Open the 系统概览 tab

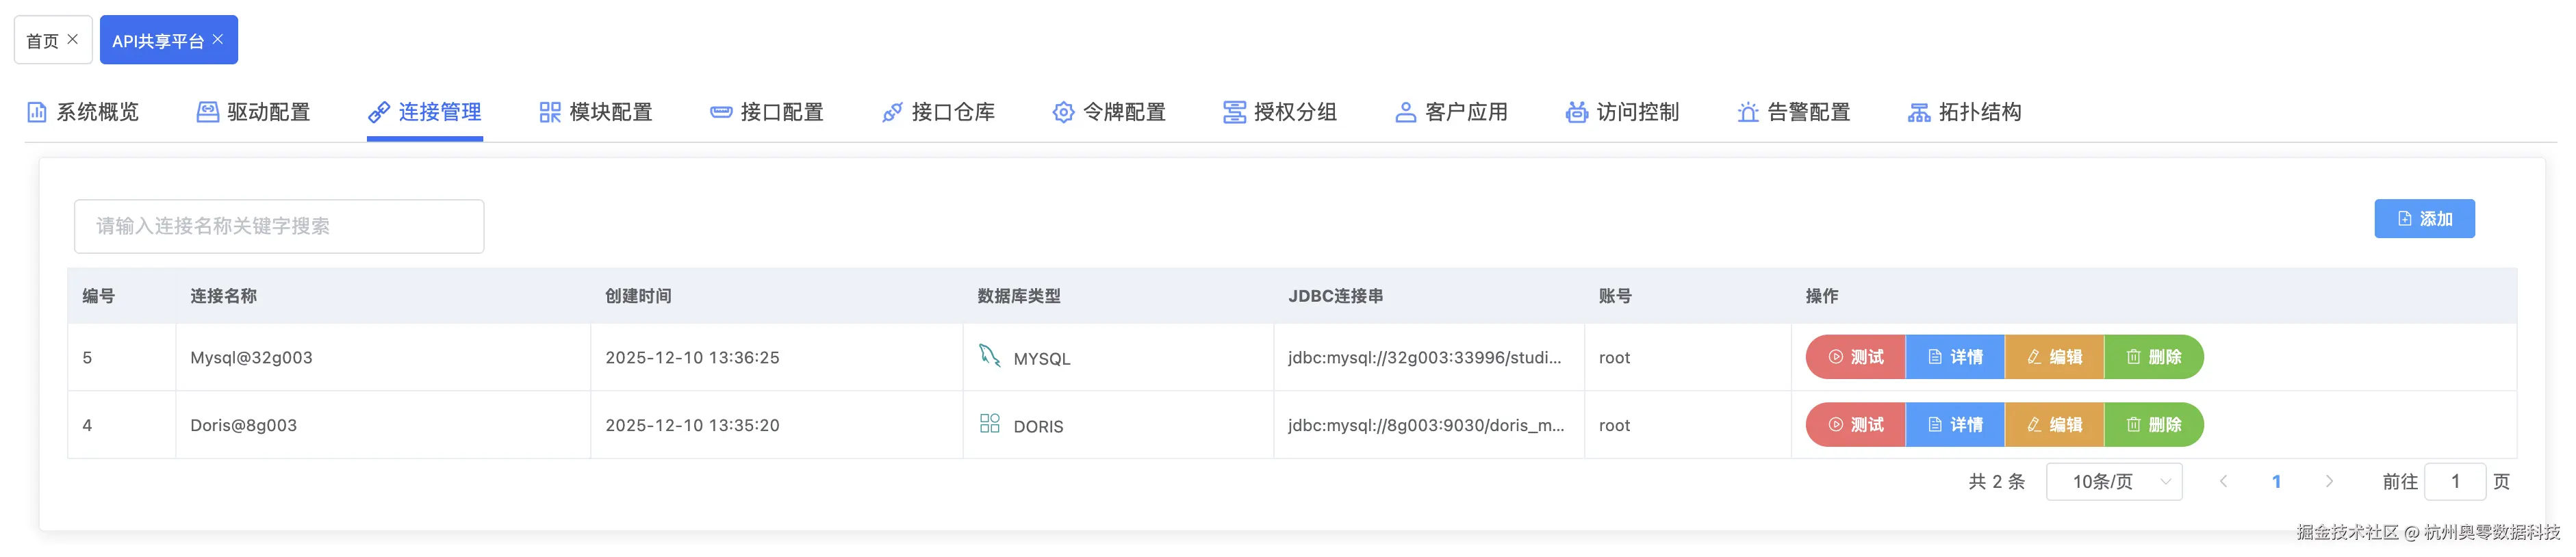coord(83,112)
